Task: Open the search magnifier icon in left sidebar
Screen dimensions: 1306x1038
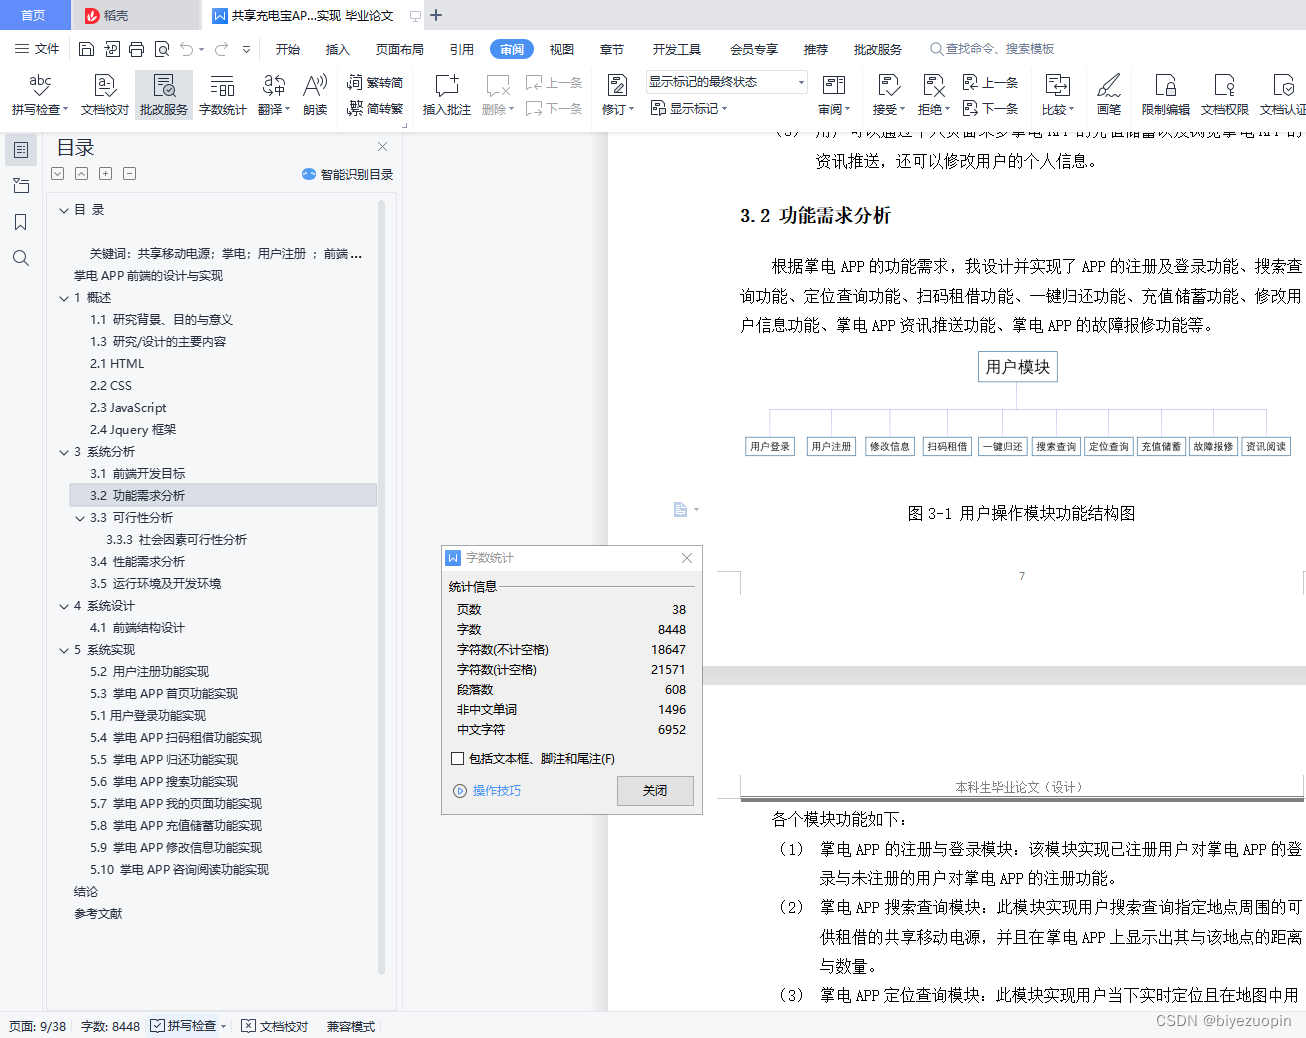Action: click(20, 258)
